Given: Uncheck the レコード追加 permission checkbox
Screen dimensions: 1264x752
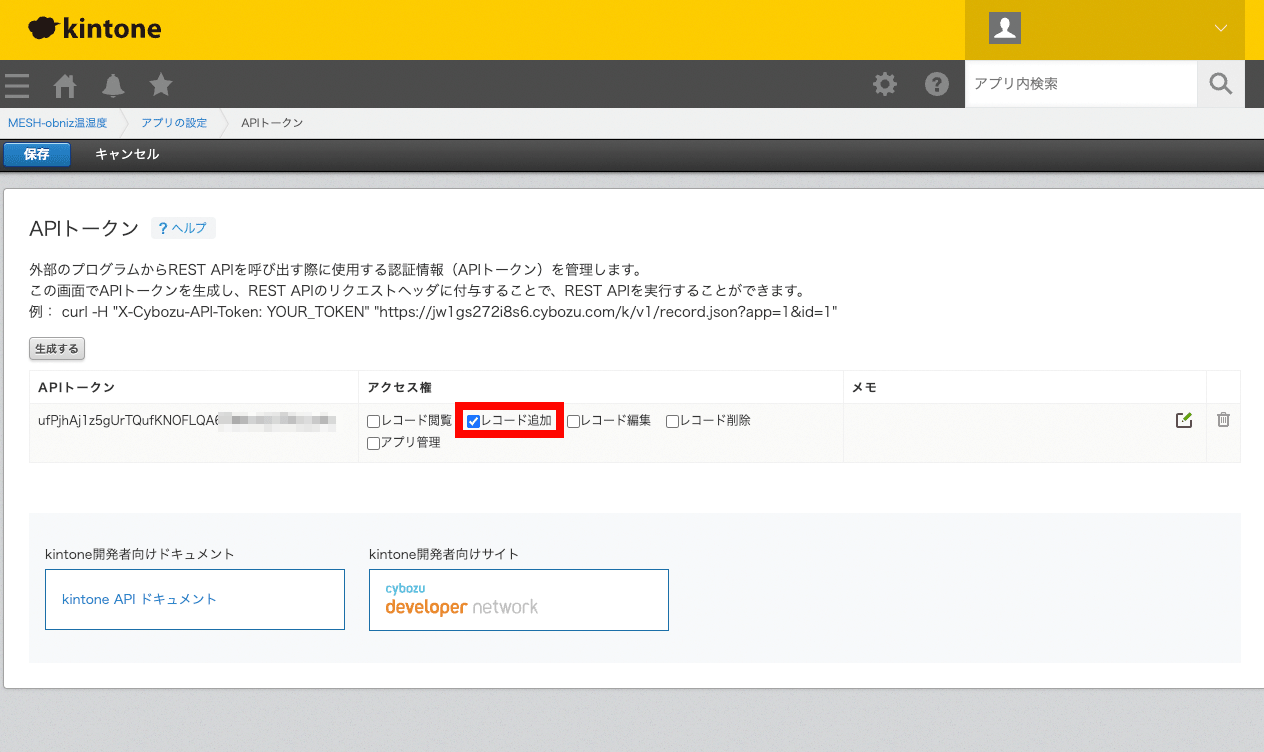Looking at the screenshot, I should click(474, 421).
